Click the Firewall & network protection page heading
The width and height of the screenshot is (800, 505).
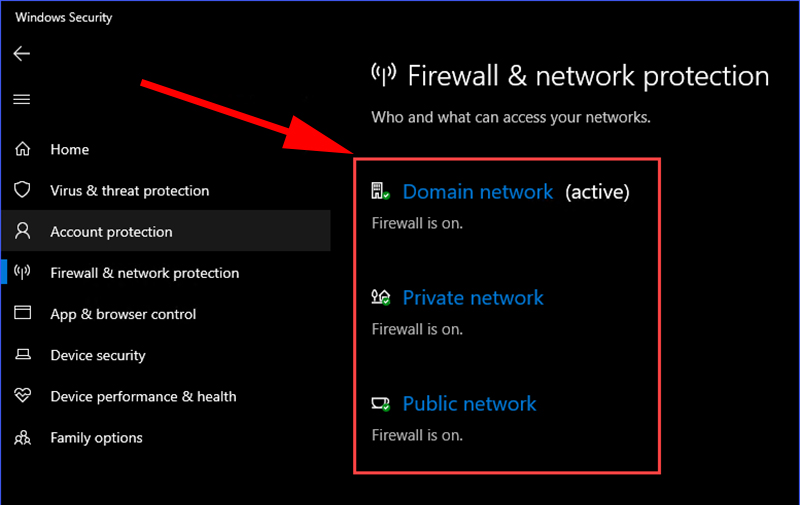coord(588,77)
